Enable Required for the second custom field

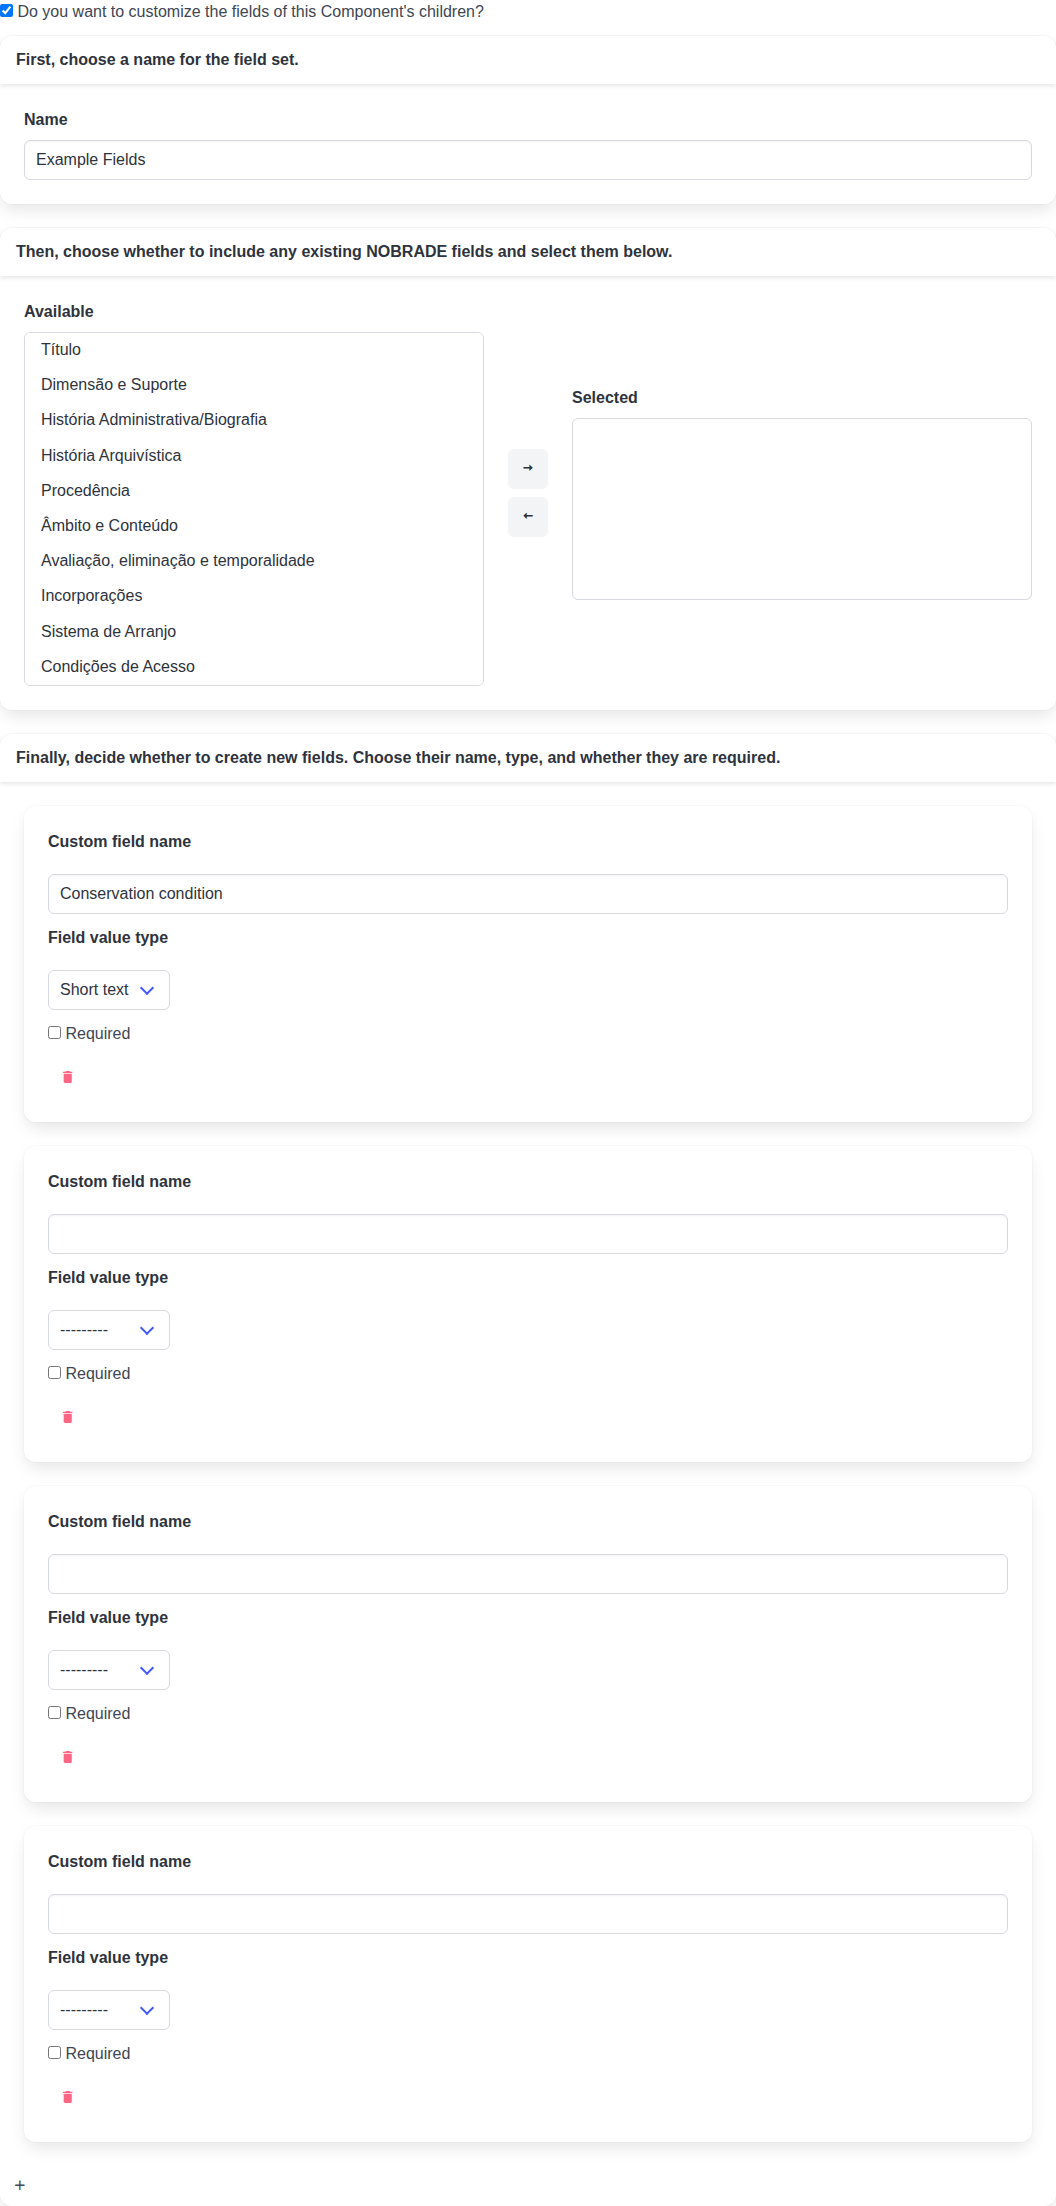pyautogui.click(x=55, y=1373)
